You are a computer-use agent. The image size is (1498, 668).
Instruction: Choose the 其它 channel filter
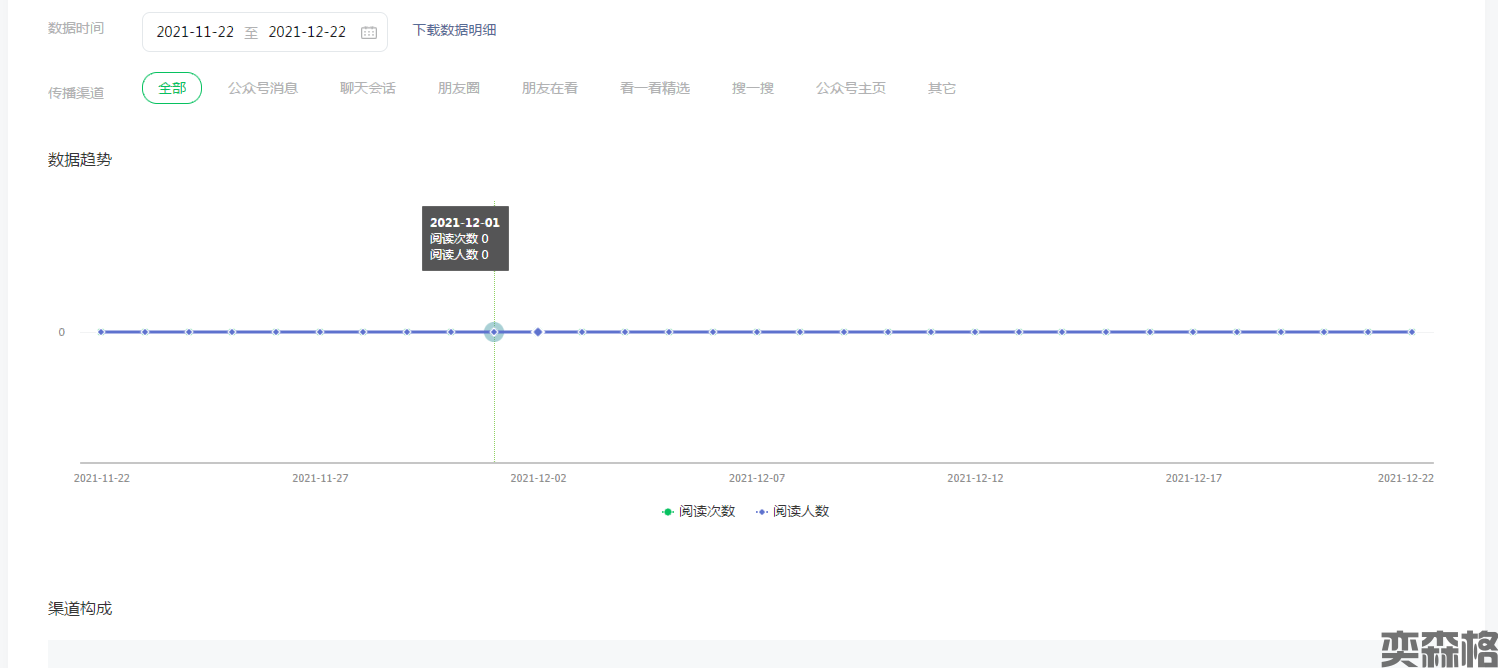(x=942, y=88)
